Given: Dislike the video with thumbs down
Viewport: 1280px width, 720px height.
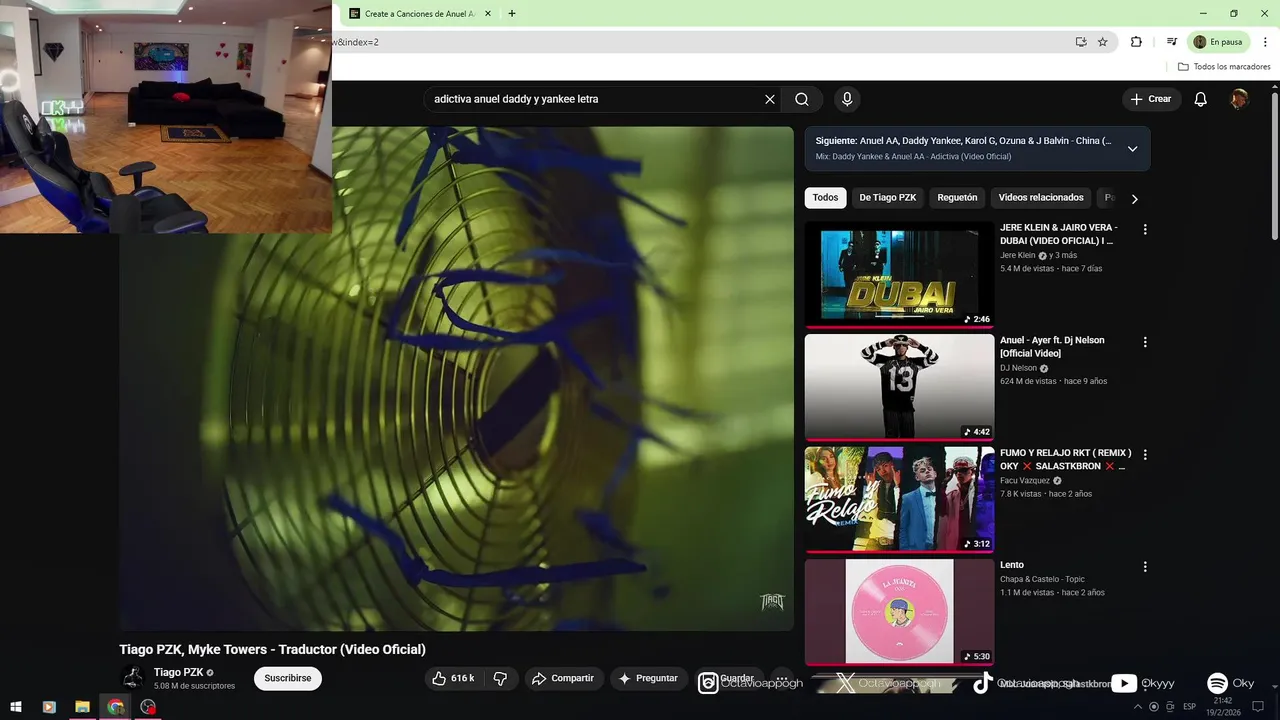Looking at the screenshot, I should (x=501, y=678).
